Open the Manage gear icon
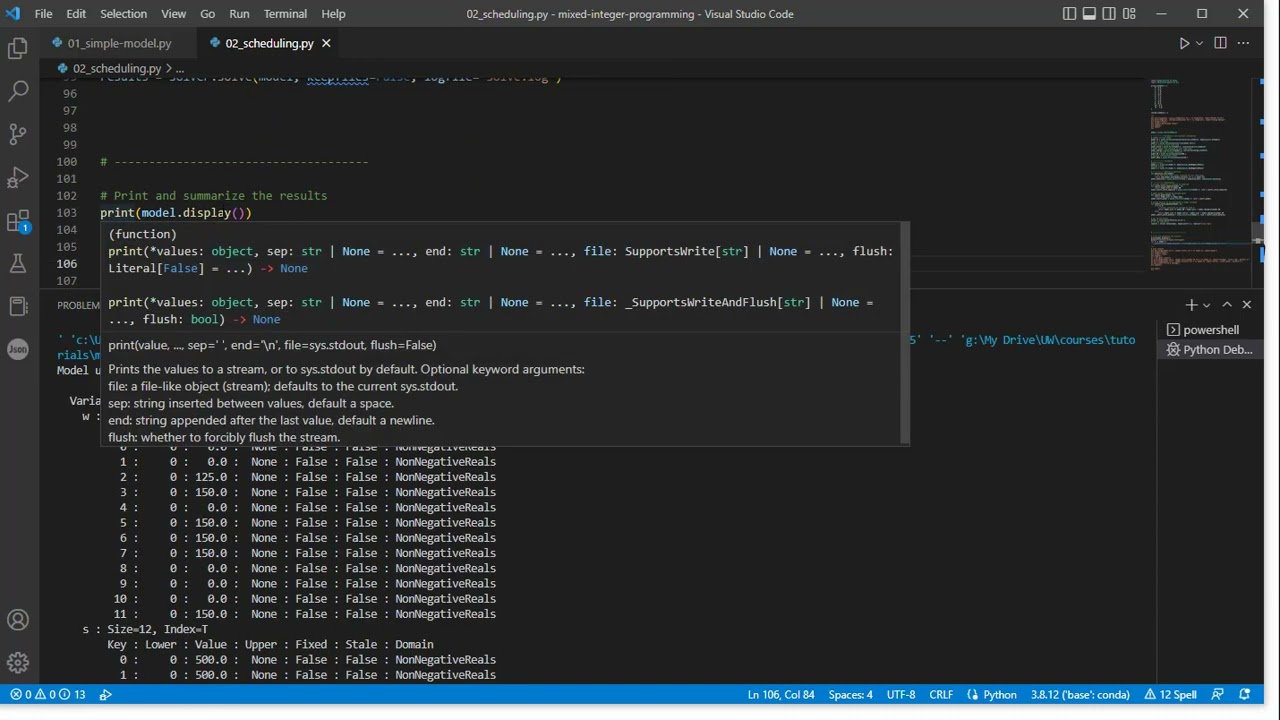The height and width of the screenshot is (720, 1280). (18, 663)
